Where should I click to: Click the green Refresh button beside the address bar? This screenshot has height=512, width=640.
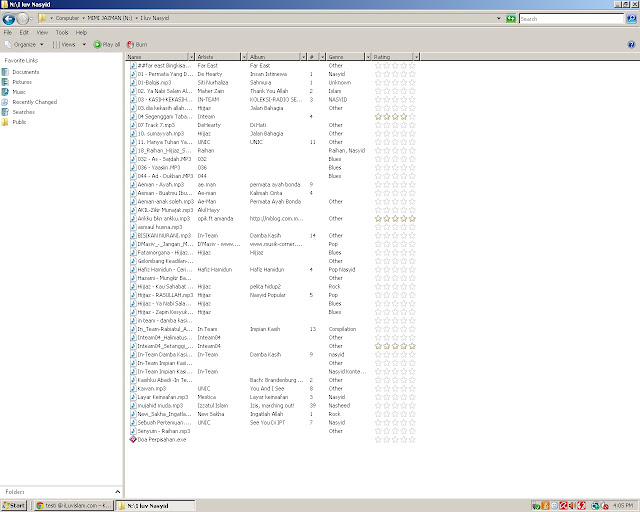click(x=511, y=18)
